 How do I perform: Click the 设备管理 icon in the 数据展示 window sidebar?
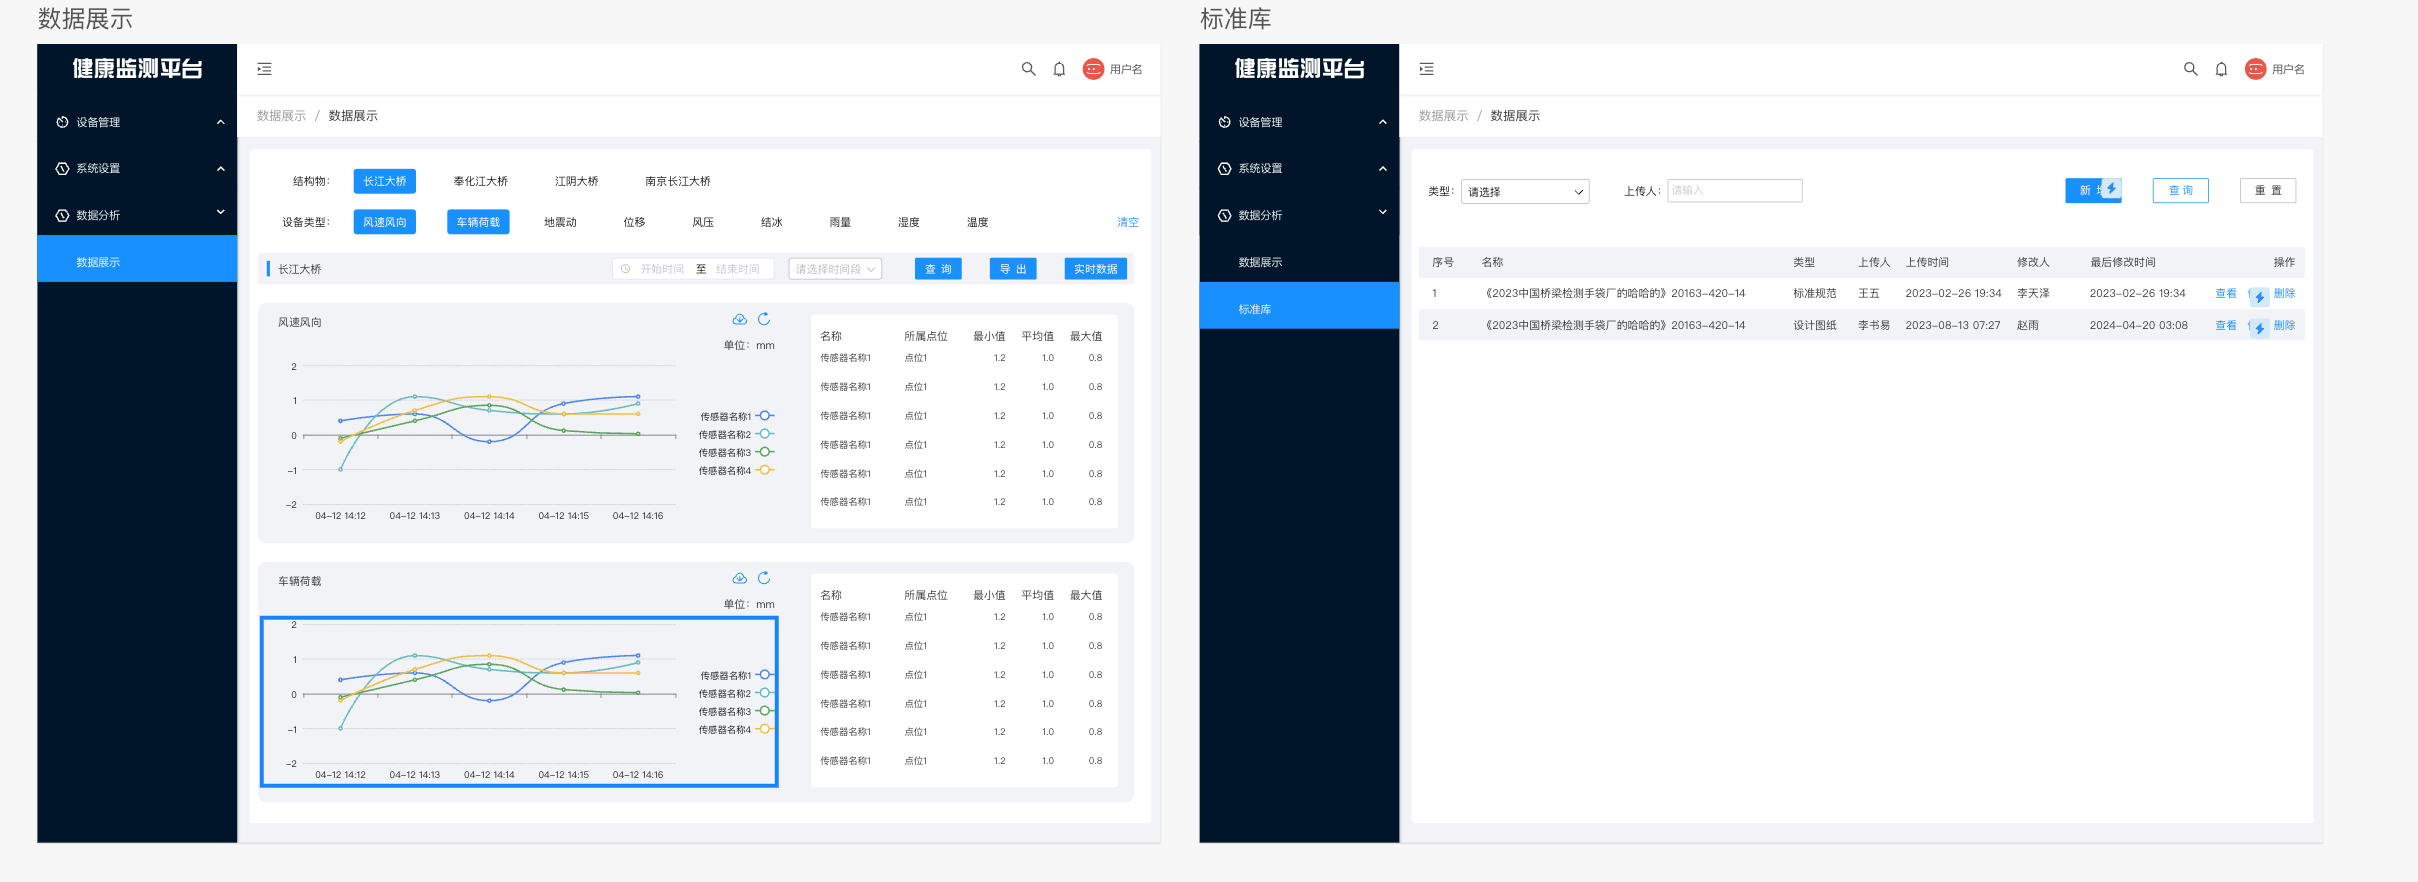pyautogui.click(x=62, y=122)
